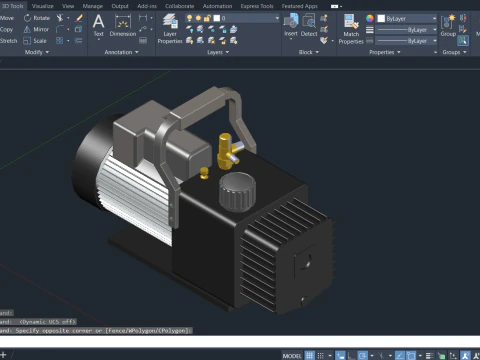Open the Express Tools tab
This screenshot has width=480, height=360.
pyautogui.click(x=257, y=6)
